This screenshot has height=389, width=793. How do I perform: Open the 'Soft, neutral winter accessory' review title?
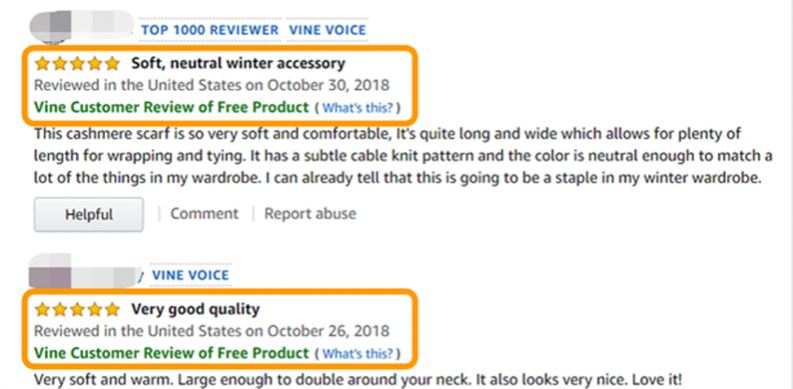[x=238, y=63]
